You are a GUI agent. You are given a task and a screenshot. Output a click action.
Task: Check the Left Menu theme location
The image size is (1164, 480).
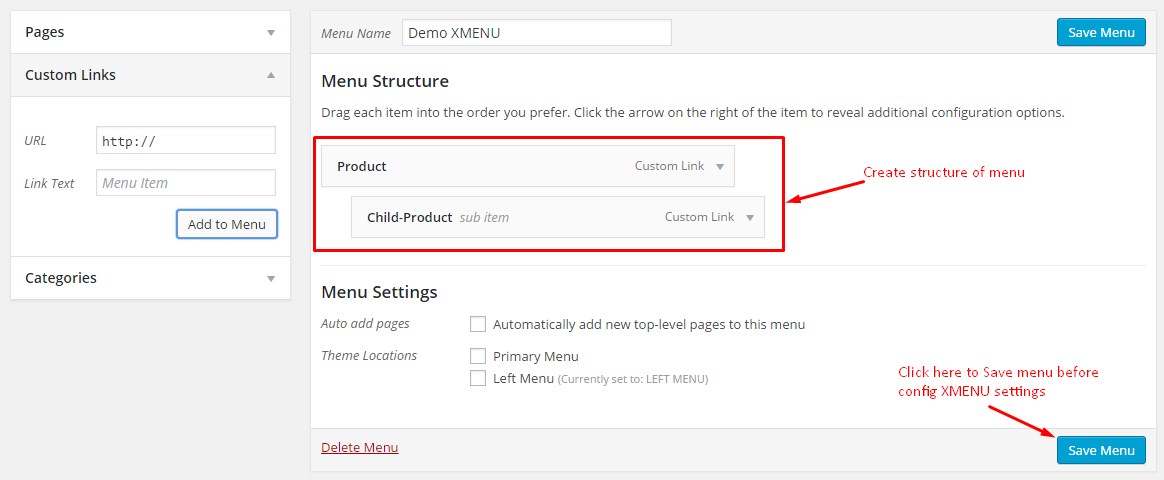click(x=478, y=378)
